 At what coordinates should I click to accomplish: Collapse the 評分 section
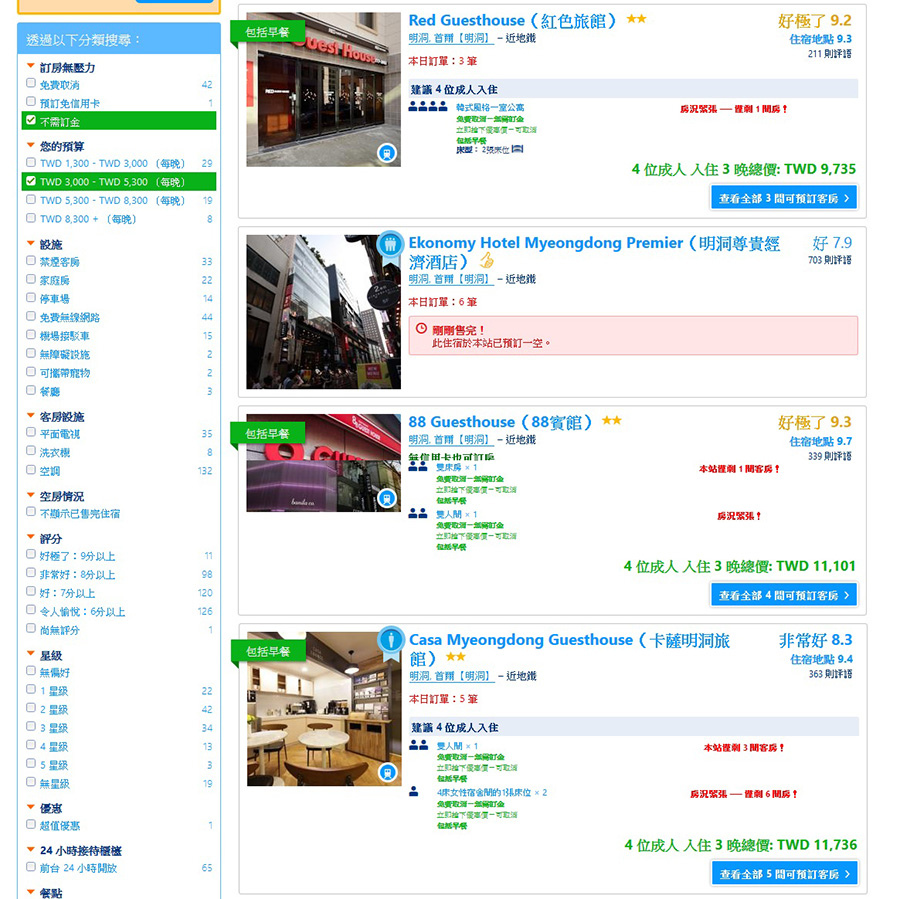pos(31,537)
